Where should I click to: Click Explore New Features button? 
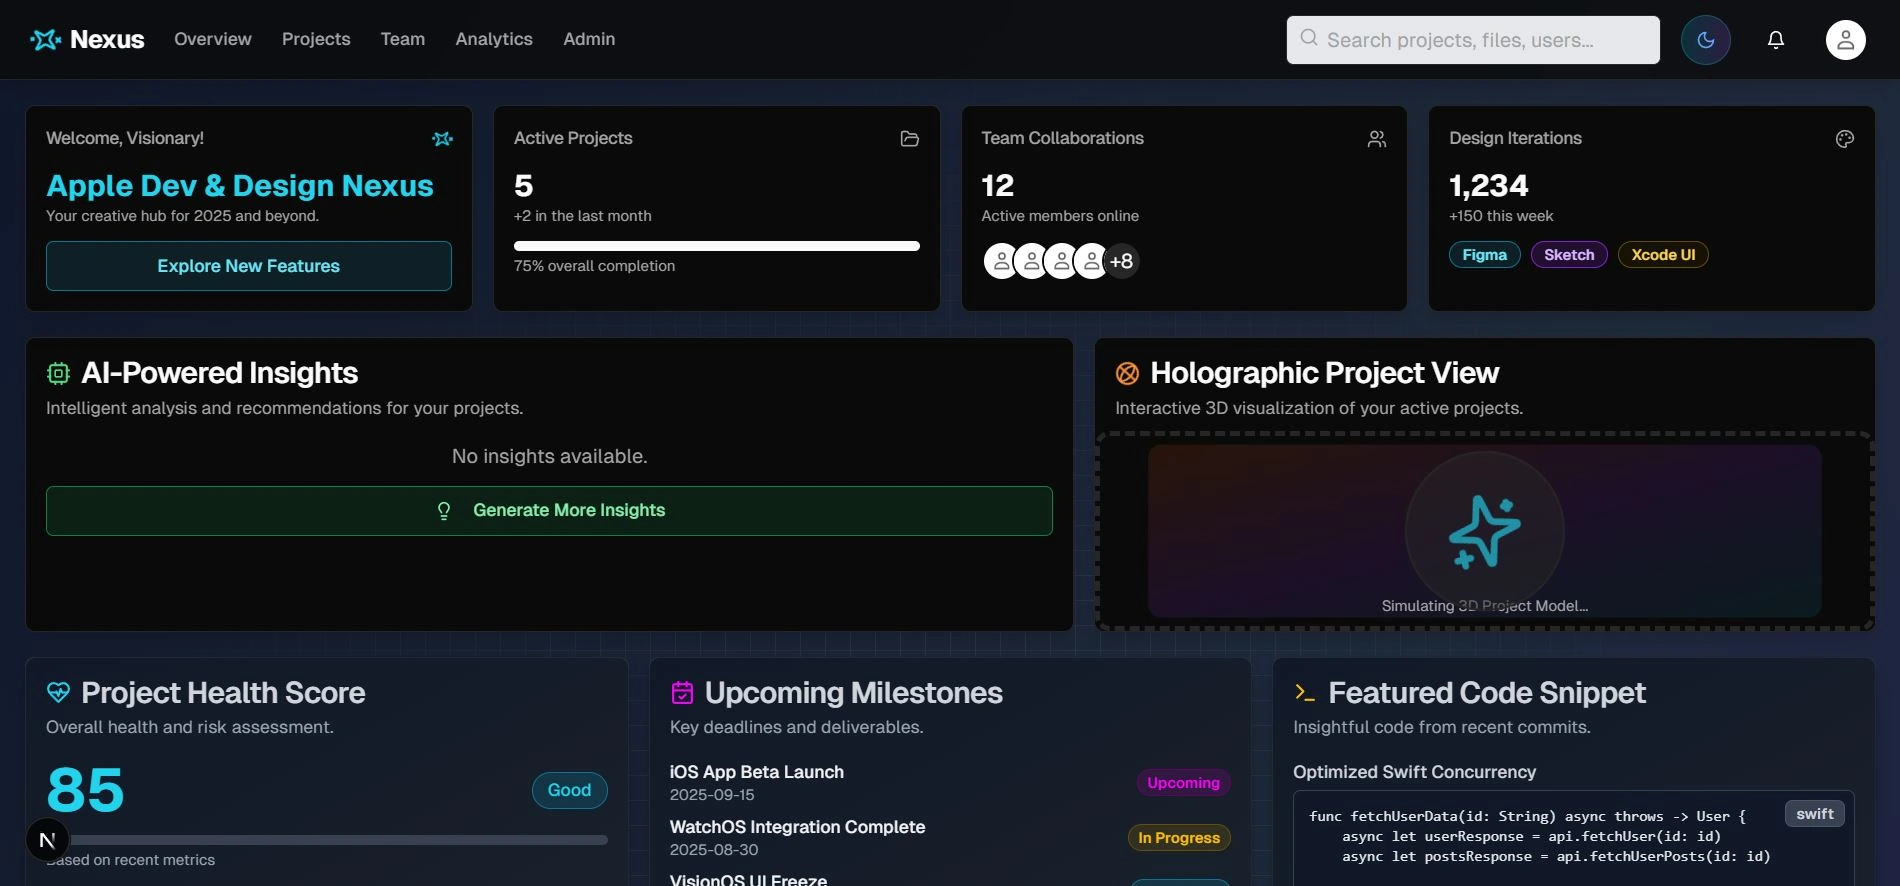[249, 266]
